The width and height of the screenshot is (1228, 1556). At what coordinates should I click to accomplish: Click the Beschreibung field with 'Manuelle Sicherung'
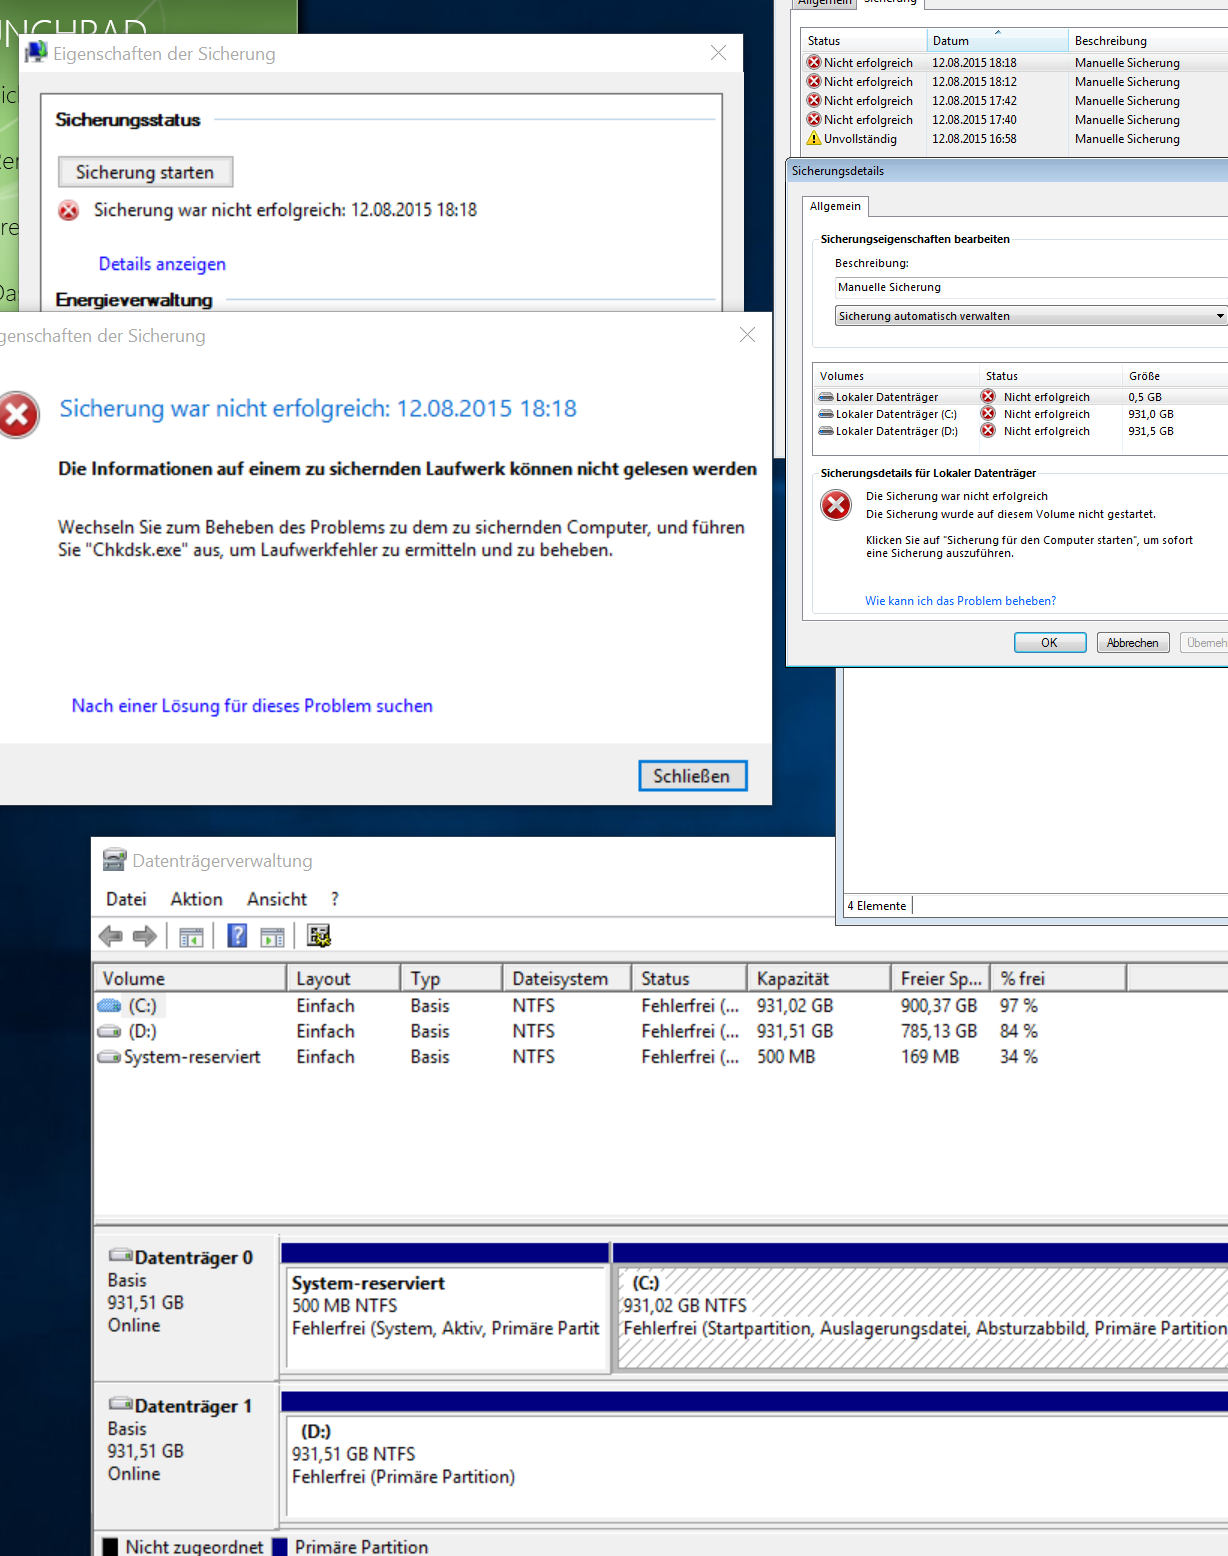coord(1030,287)
